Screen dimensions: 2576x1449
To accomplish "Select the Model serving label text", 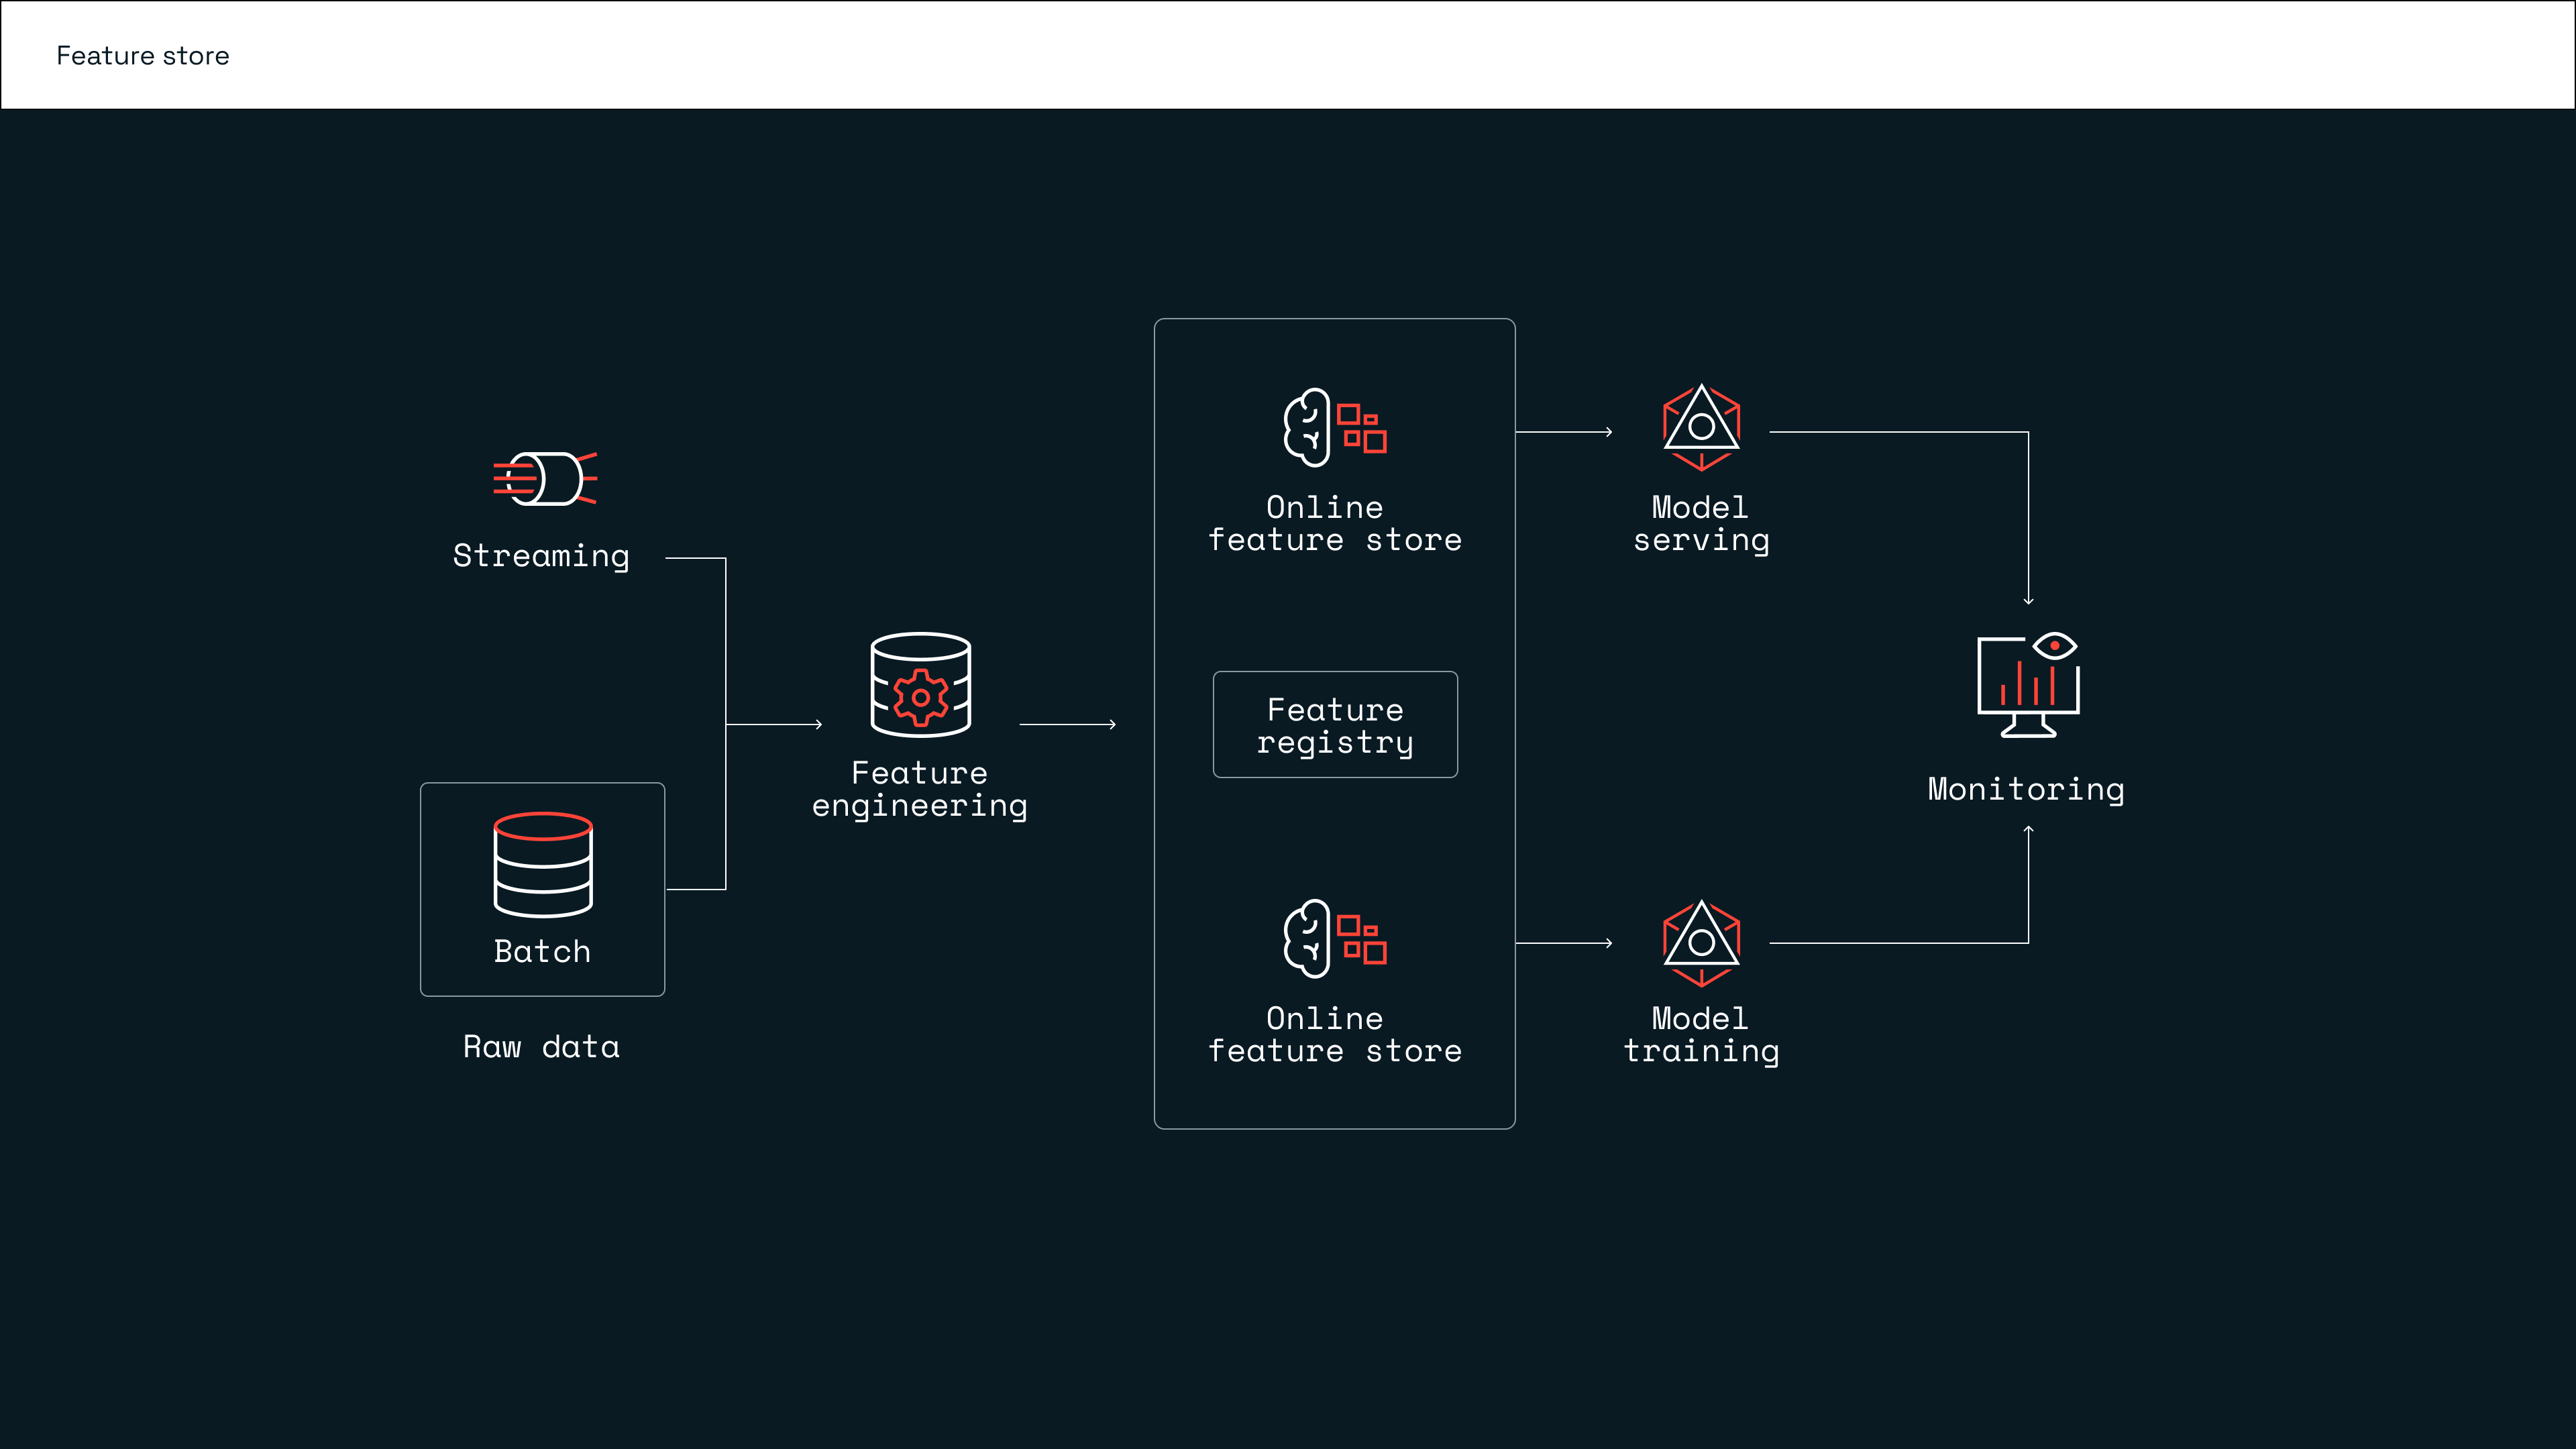I will pyautogui.click(x=1701, y=523).
